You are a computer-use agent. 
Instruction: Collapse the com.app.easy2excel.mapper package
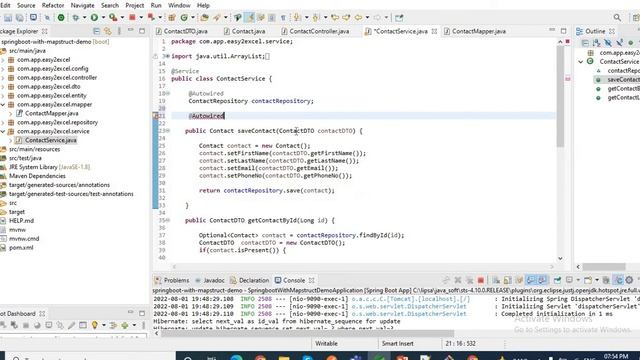(x=2, y=104)
